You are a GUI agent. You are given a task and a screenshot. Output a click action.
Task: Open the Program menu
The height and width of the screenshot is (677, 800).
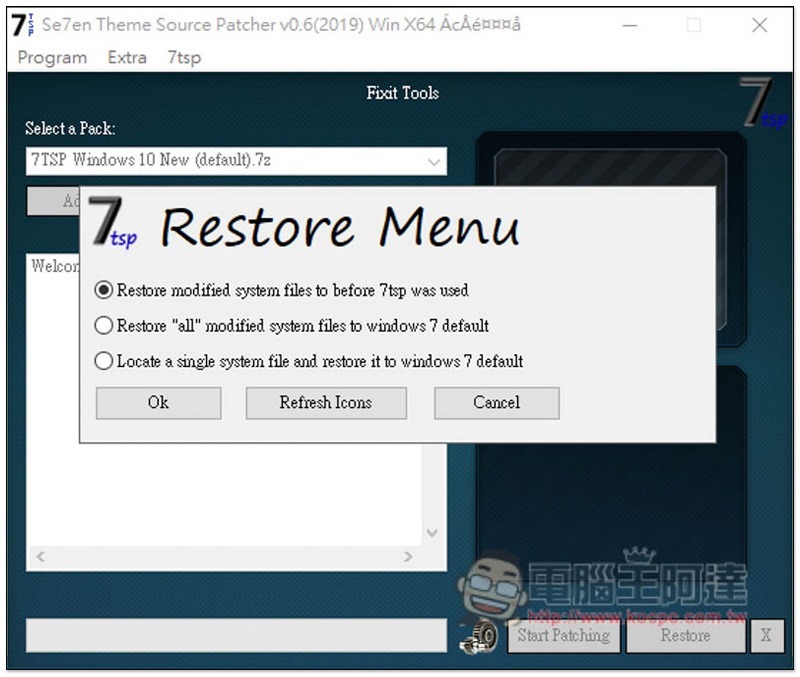coord(52,58)
